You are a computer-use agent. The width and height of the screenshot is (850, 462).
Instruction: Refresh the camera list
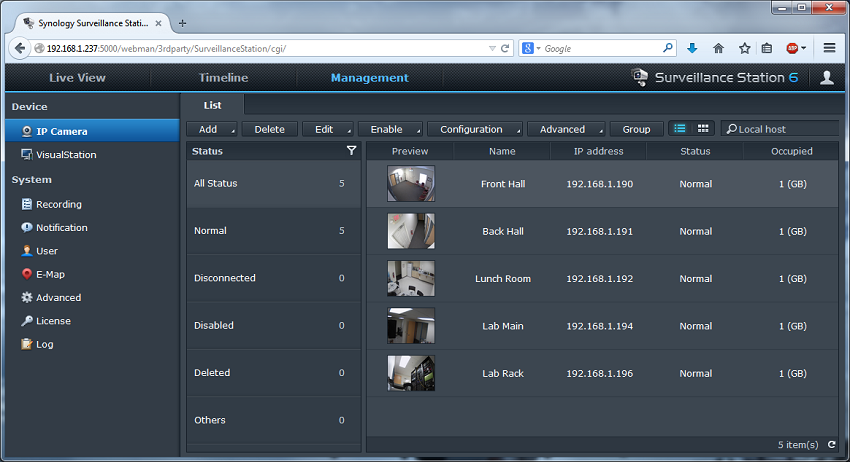coord(832,445)
